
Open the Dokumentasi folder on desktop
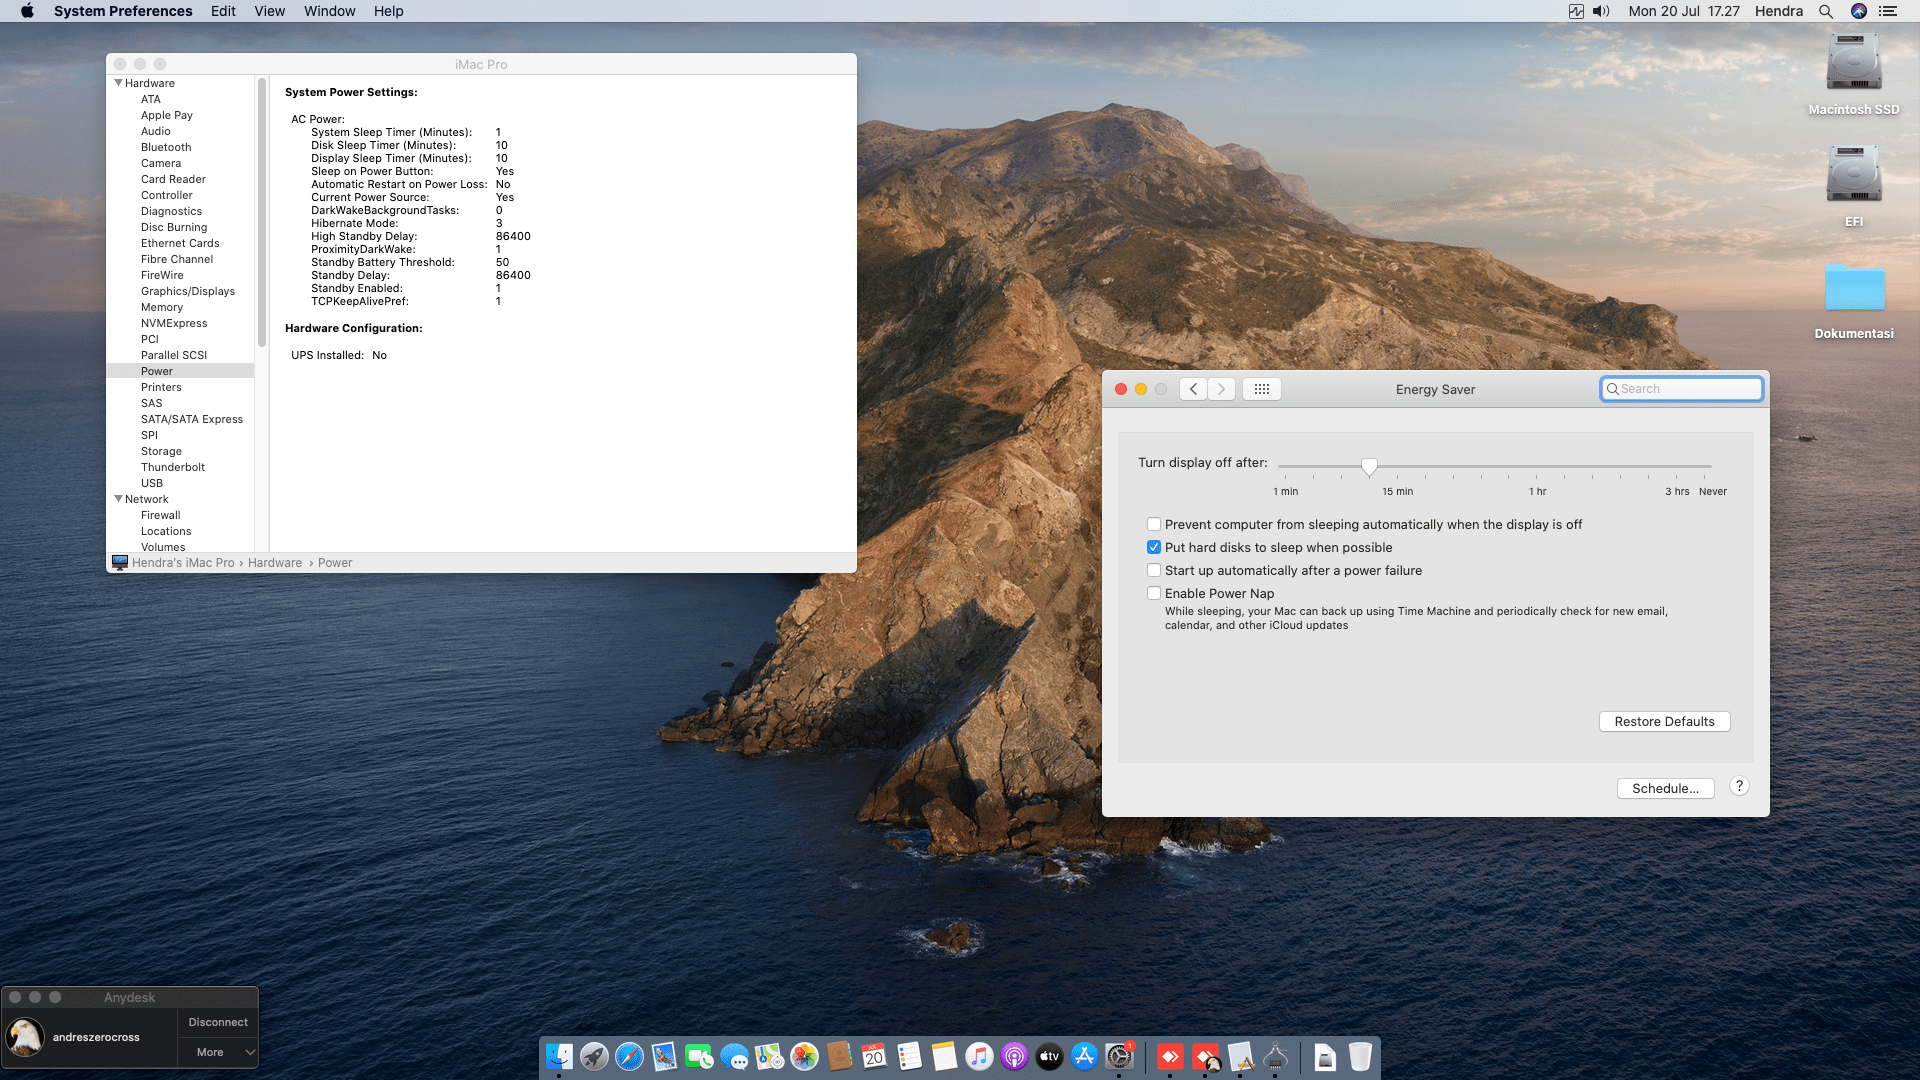tap(1853, 290)
